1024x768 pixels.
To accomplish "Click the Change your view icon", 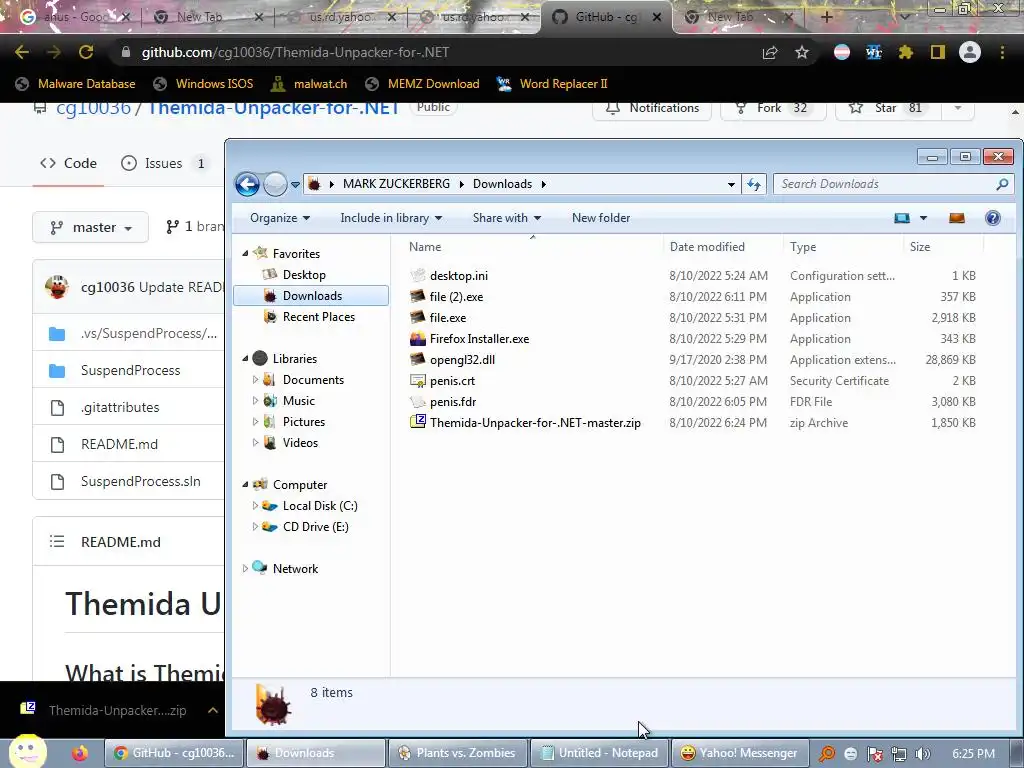I will pyautogui.click(x=902, y=218).
